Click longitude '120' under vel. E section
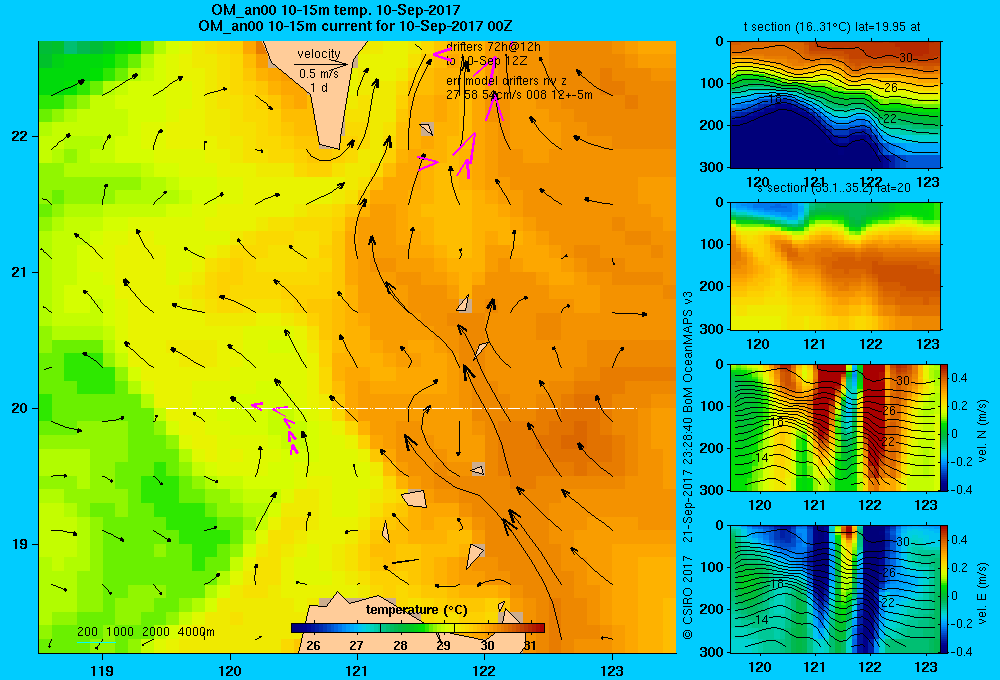 (x=759, y=667)
